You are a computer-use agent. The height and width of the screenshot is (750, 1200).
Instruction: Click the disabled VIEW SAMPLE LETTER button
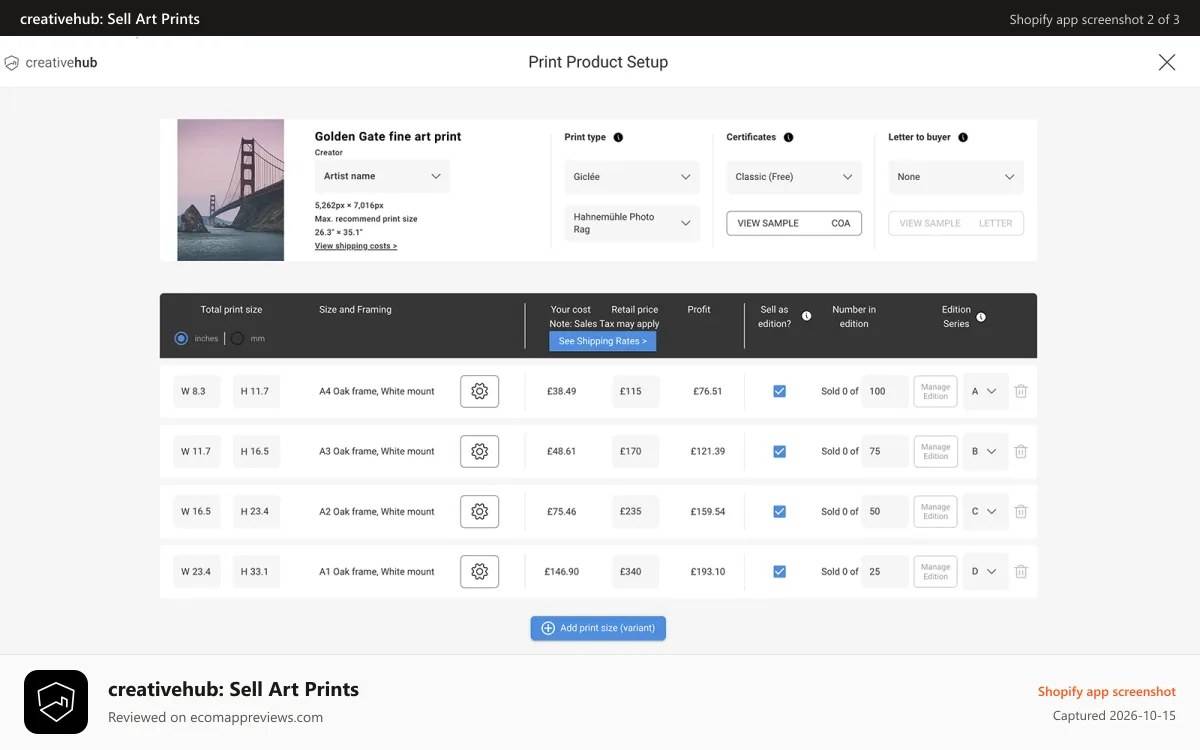(956, 223)
